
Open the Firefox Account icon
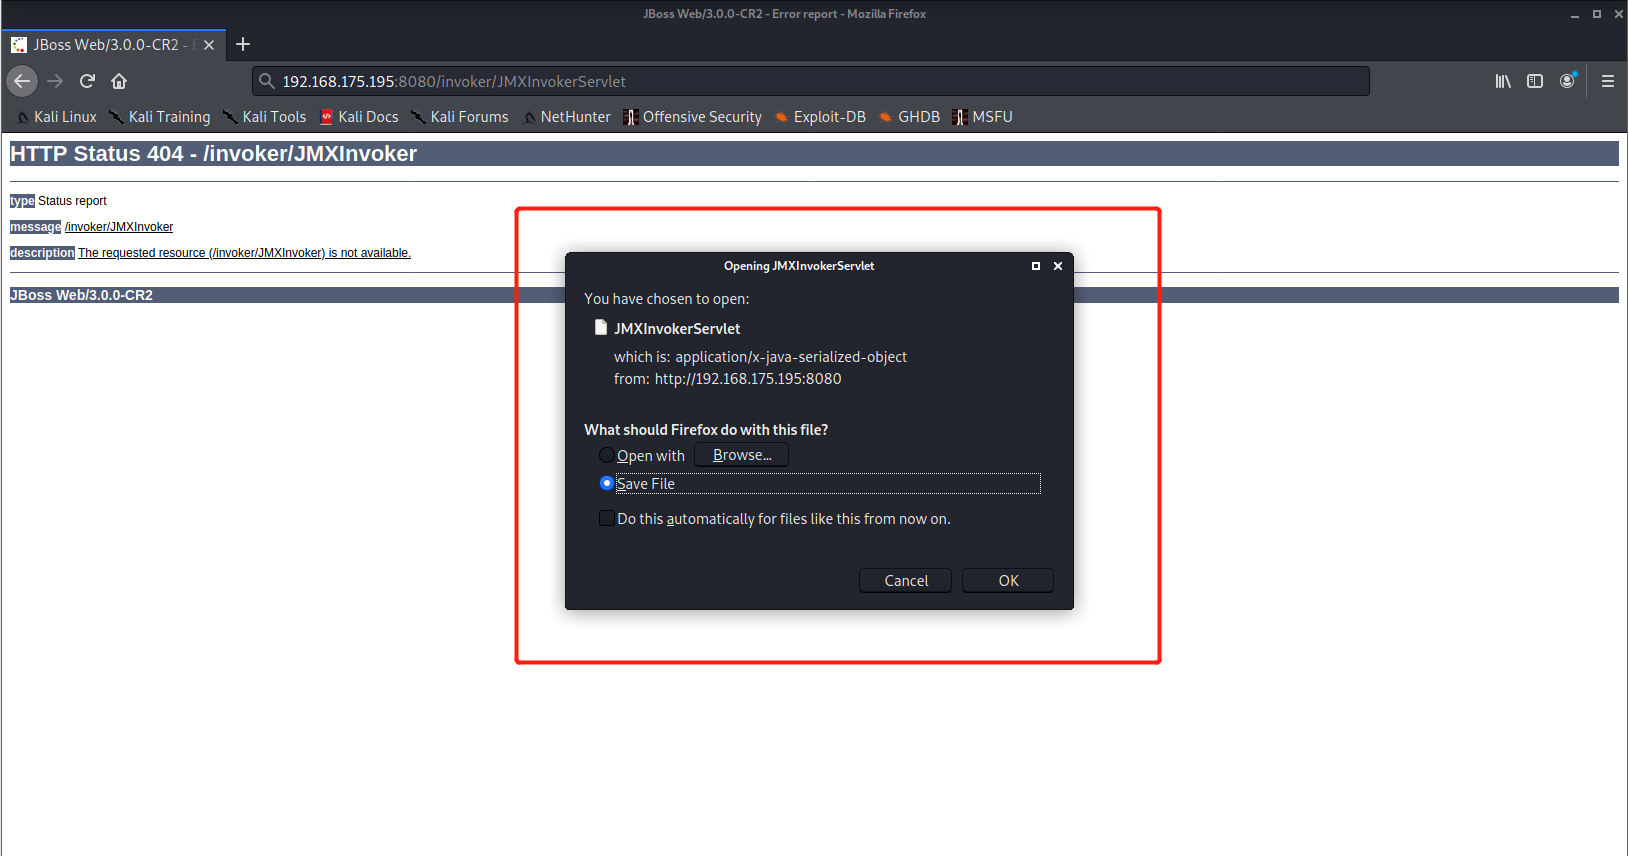tap(1567, 81)
